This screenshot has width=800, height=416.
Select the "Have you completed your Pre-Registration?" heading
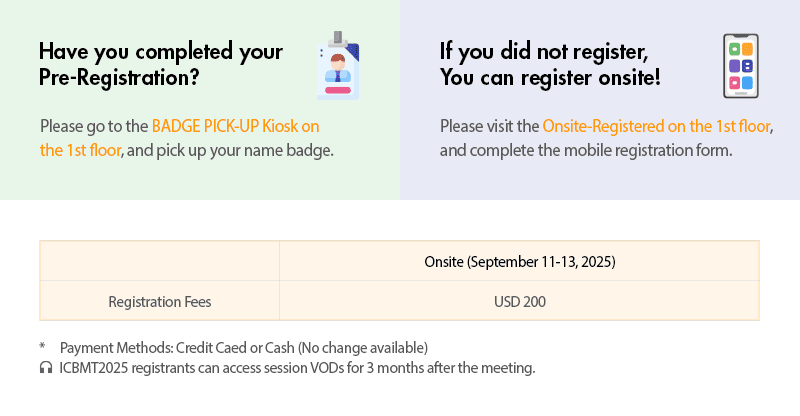tap(160, 64)
